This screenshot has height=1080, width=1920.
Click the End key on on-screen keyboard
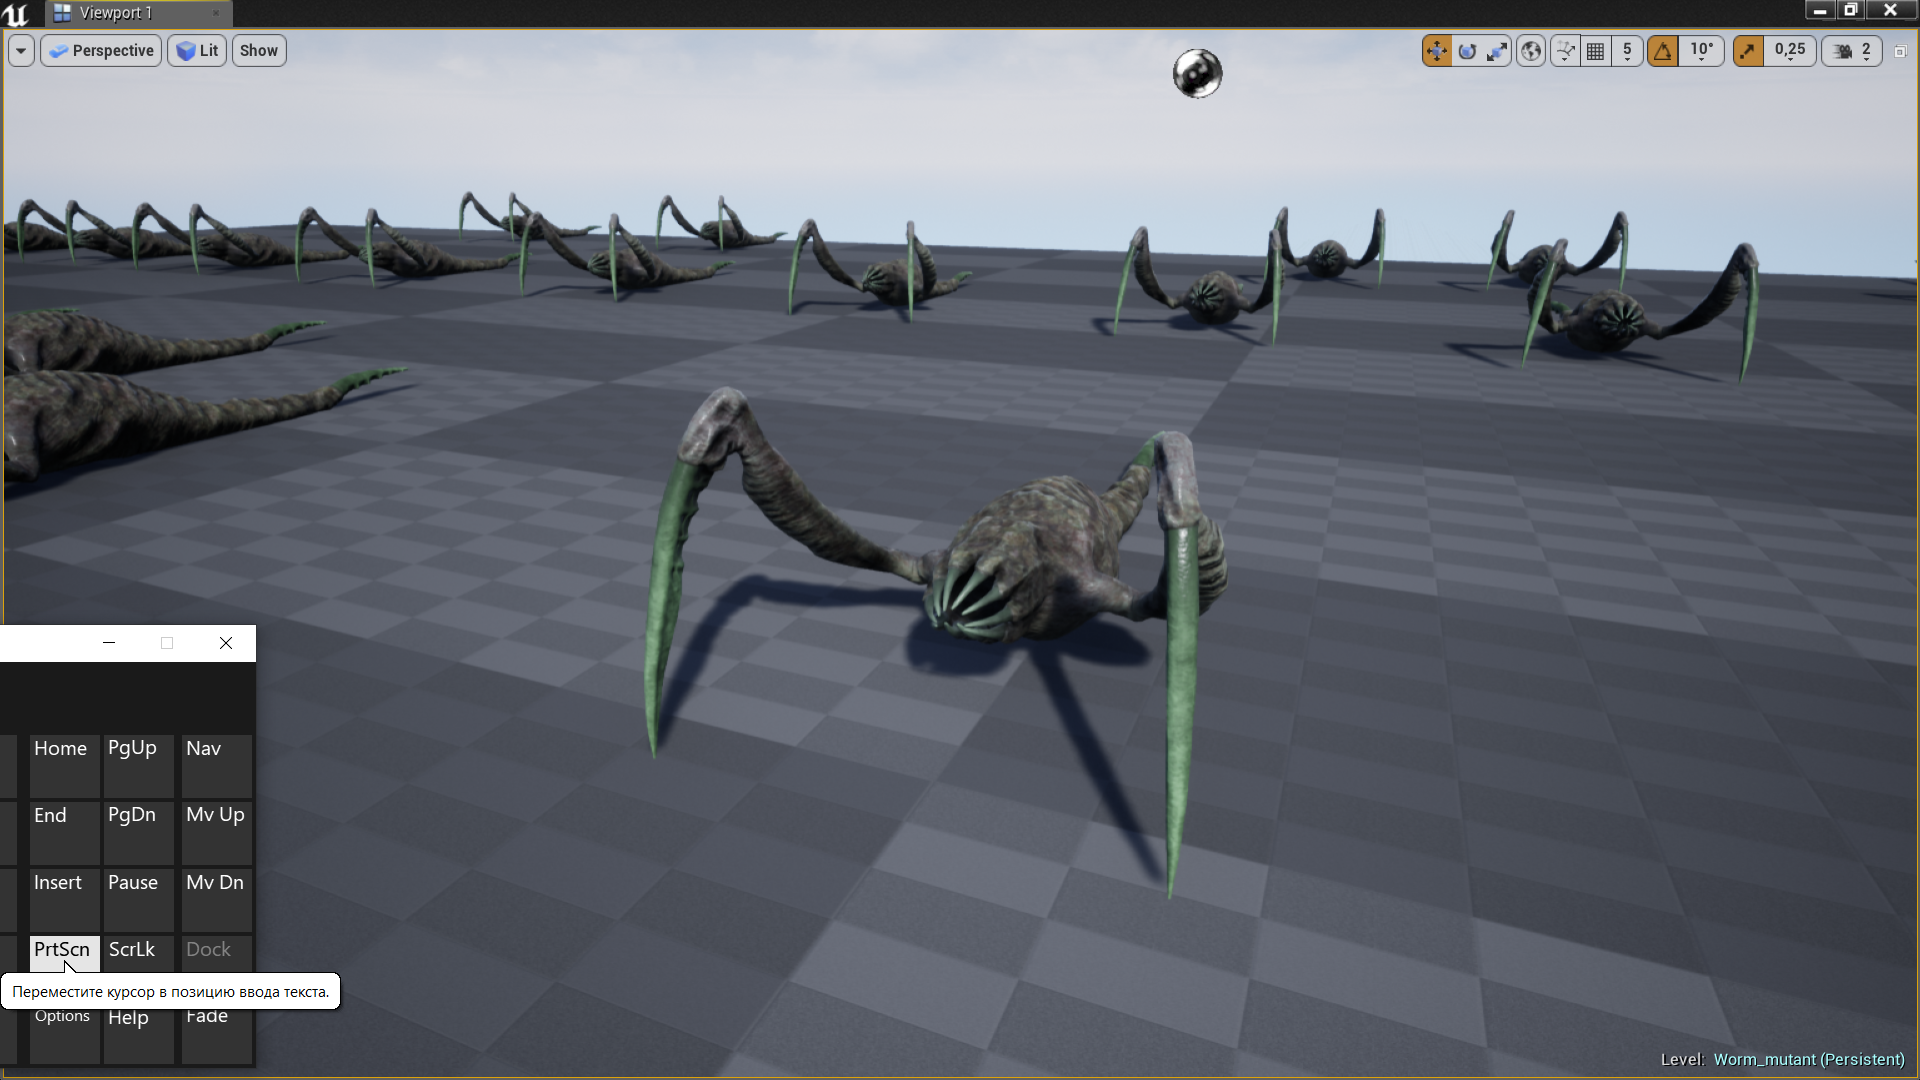point(64,832)
